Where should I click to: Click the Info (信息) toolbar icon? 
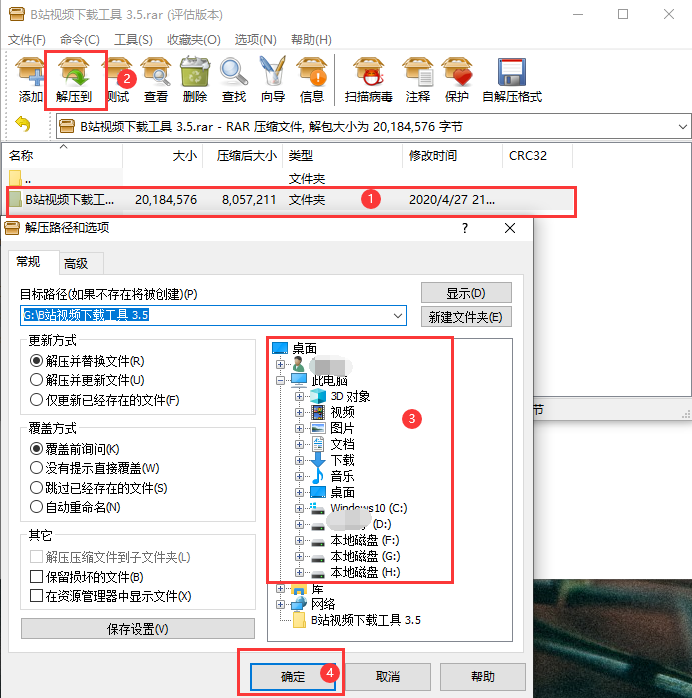point(312,72)
